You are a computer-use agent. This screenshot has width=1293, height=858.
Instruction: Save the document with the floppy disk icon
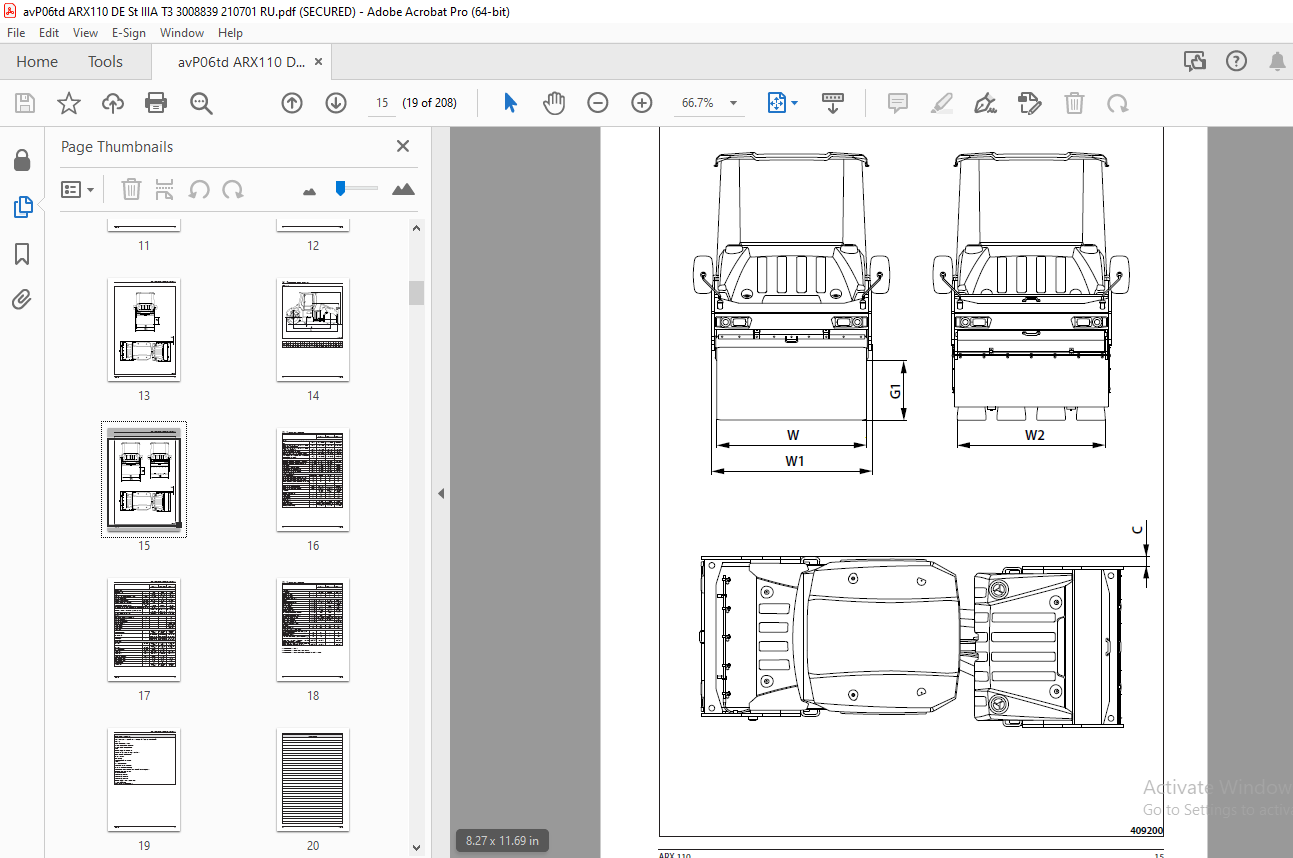[25, 103]
